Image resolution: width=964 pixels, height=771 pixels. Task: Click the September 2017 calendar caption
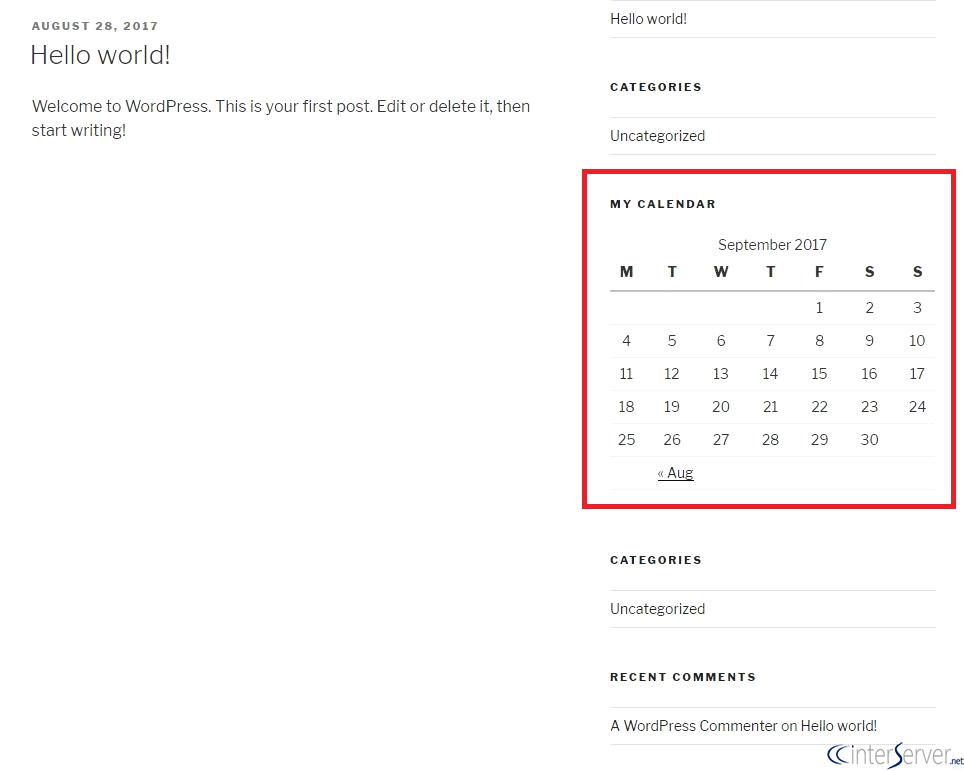click(772, 245)
